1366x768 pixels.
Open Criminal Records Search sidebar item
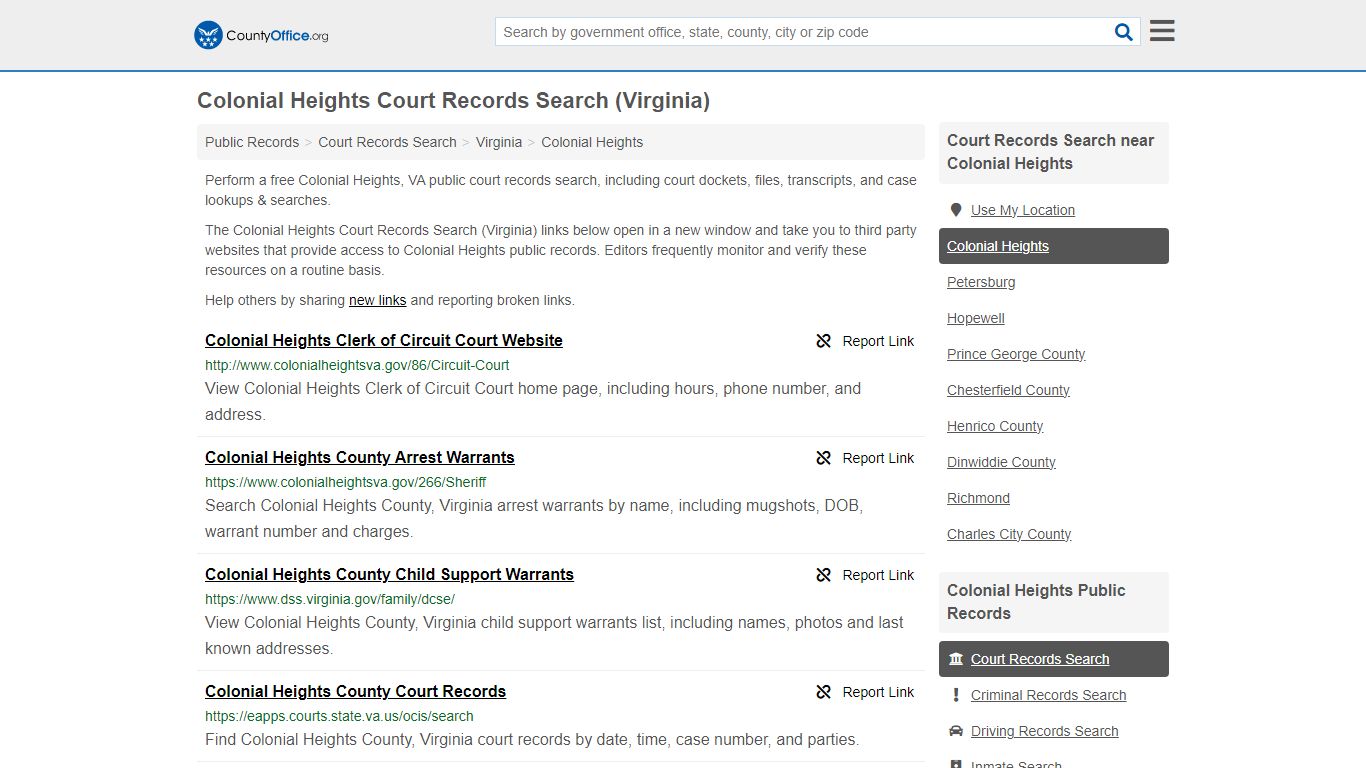pyautogui.click(x=1048, y=695)
